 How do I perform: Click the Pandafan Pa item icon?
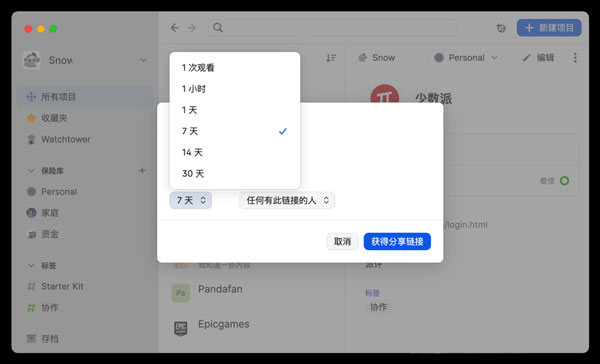coord(181,293)
